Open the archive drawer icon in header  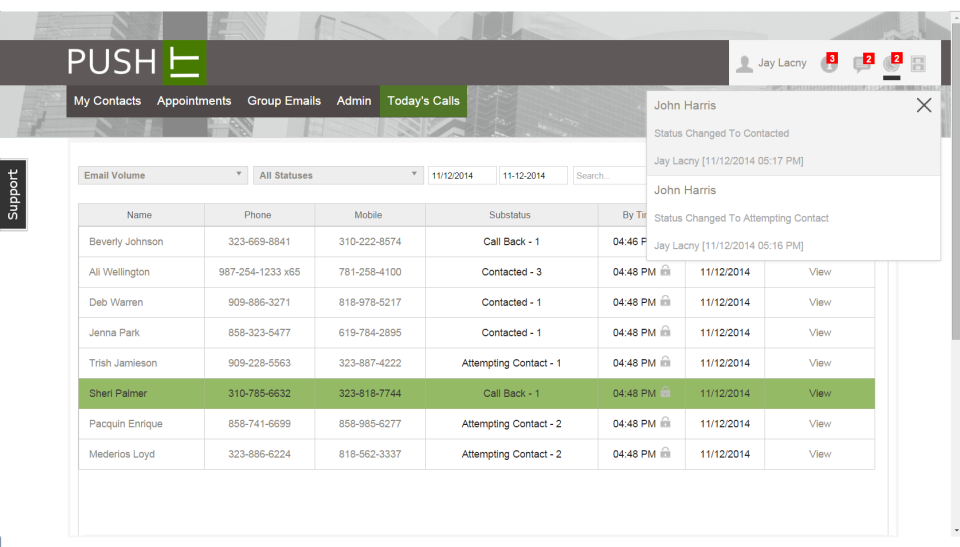coord(918,64)
